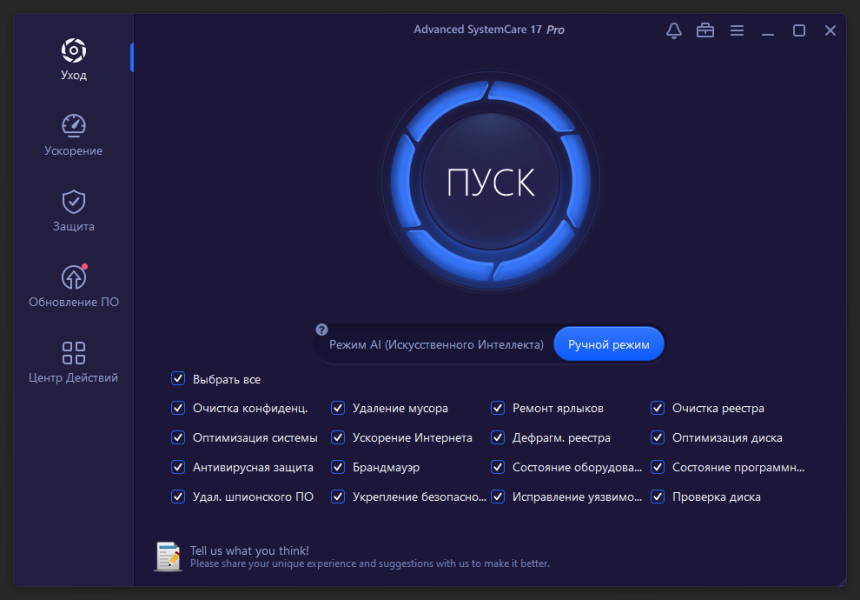Uncheck Состояние программн... checkbox
The height and width of the screenshot is (600, 860).
click(658, 467)
